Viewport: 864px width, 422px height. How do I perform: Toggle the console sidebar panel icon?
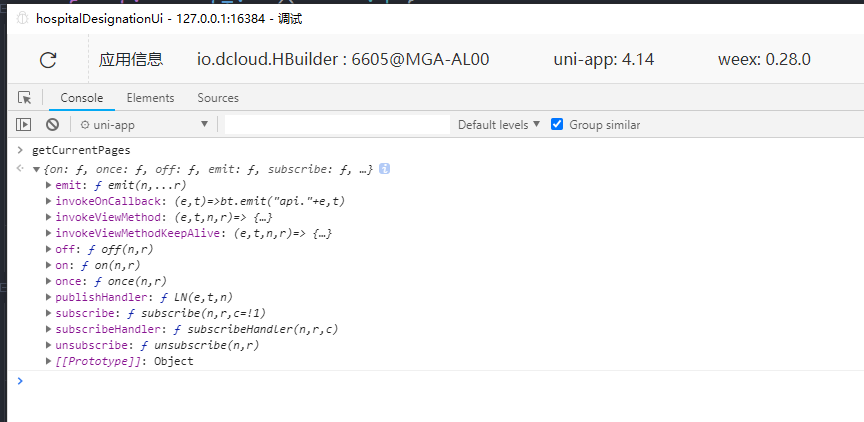23,125
